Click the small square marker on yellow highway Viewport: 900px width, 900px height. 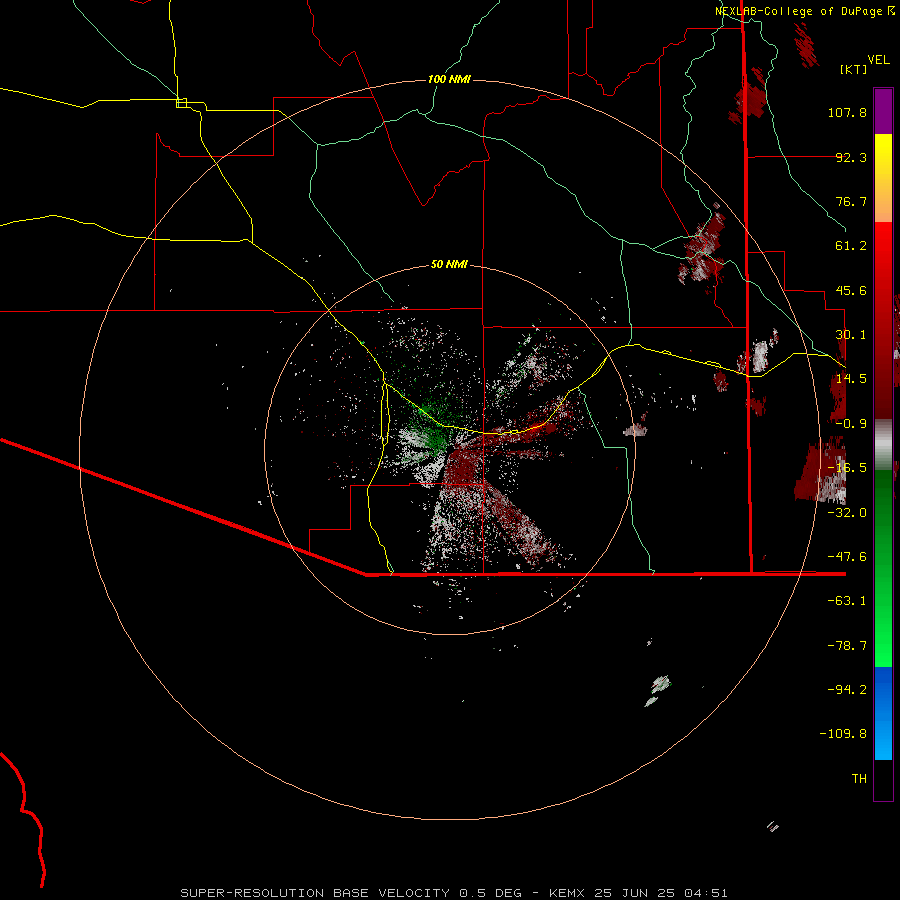tap(181, 103)
